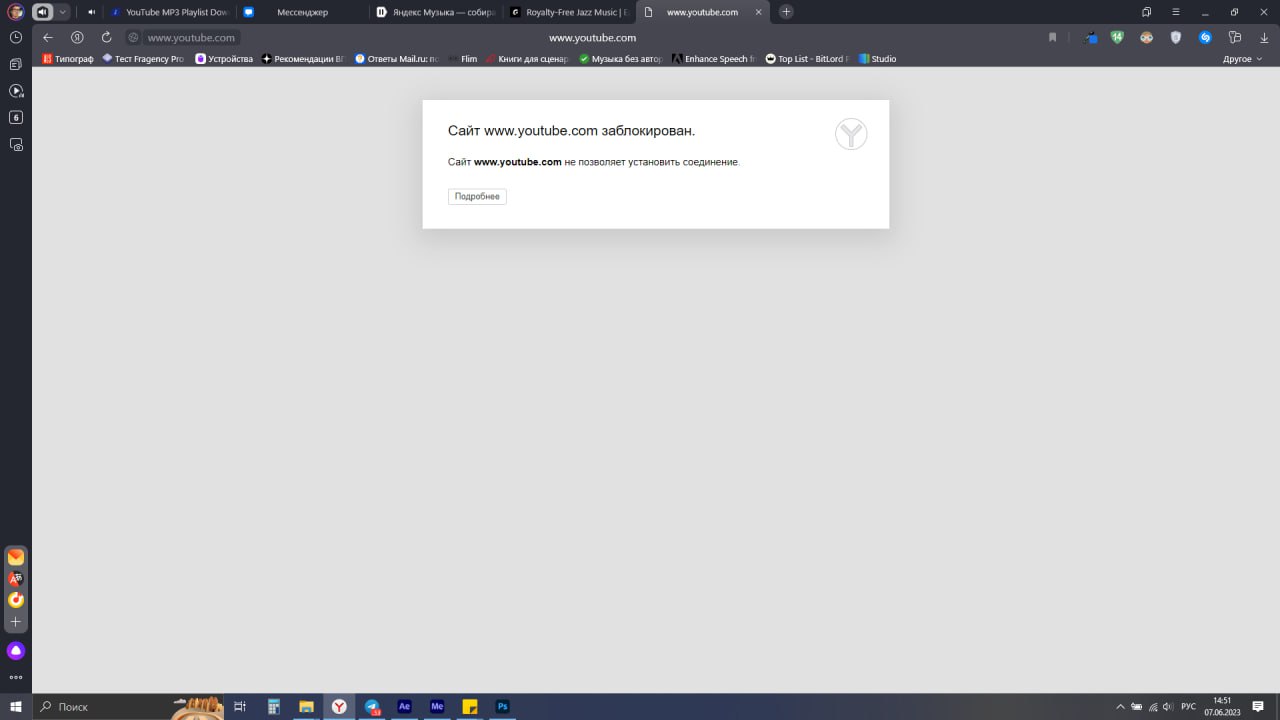This screenshot has height=720, width=1280.
Task: Open the Shazam extension icon
Action: pos(1205,37)
